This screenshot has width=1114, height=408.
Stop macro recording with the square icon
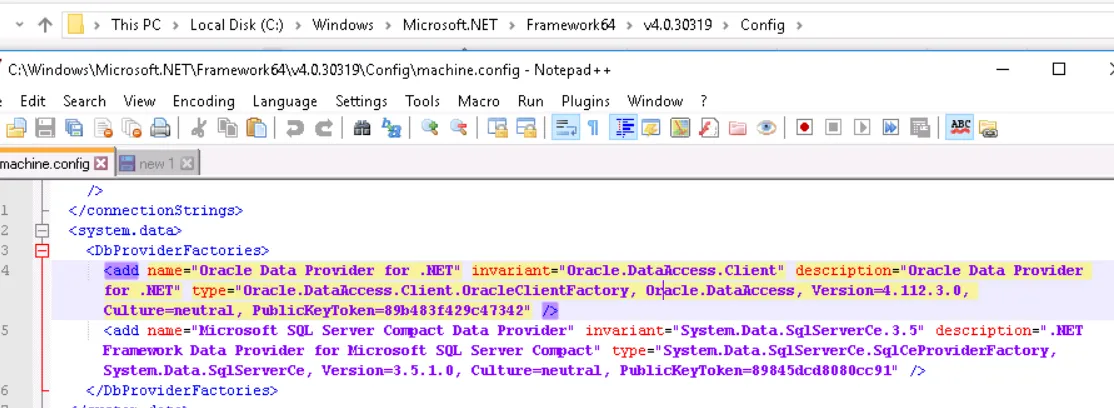click(833, 128)
